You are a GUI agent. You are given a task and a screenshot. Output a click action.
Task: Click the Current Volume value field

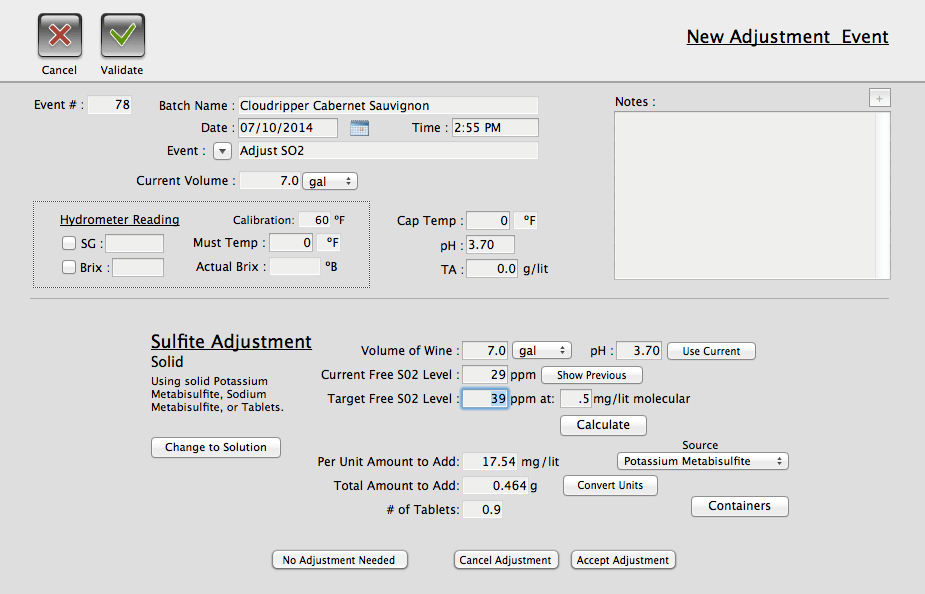point(270,181)
